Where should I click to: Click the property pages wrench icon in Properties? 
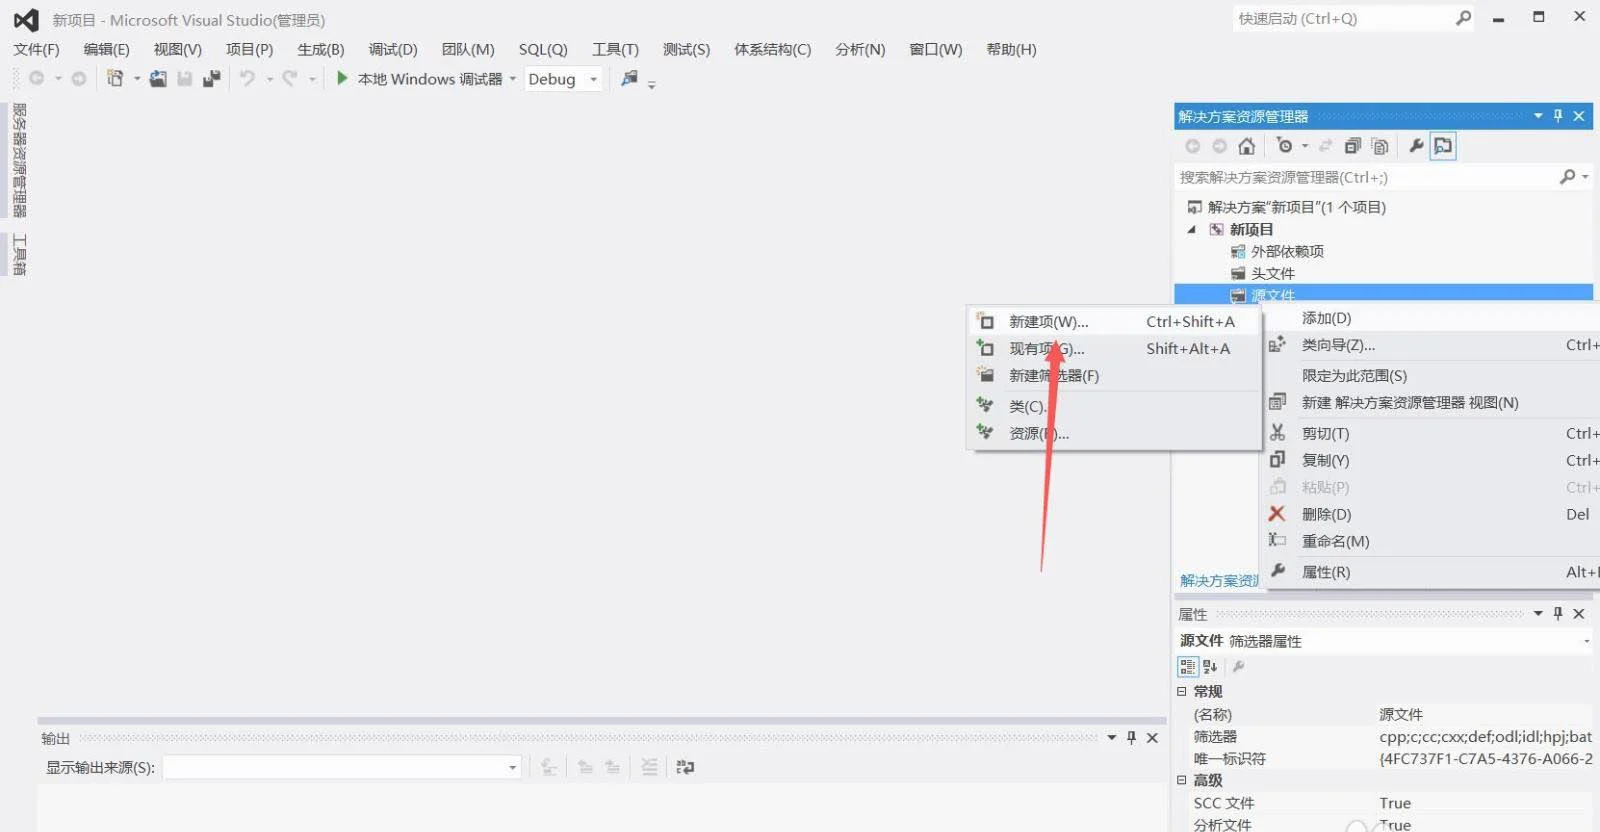pos(1238,667)
